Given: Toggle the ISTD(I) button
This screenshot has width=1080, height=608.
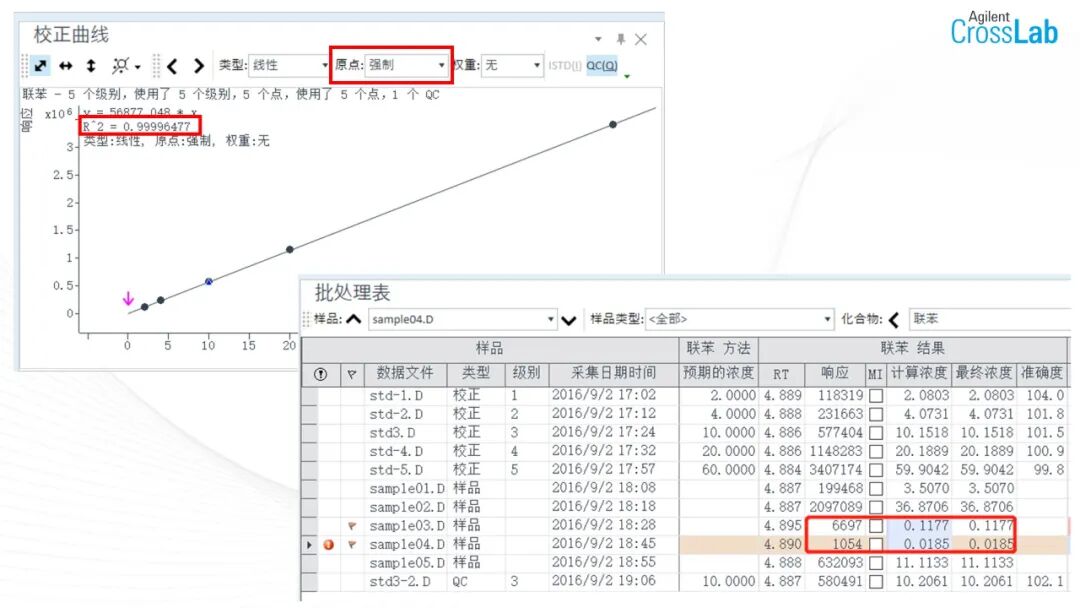Looking at the screenshot, I should (x=565, y=65).
